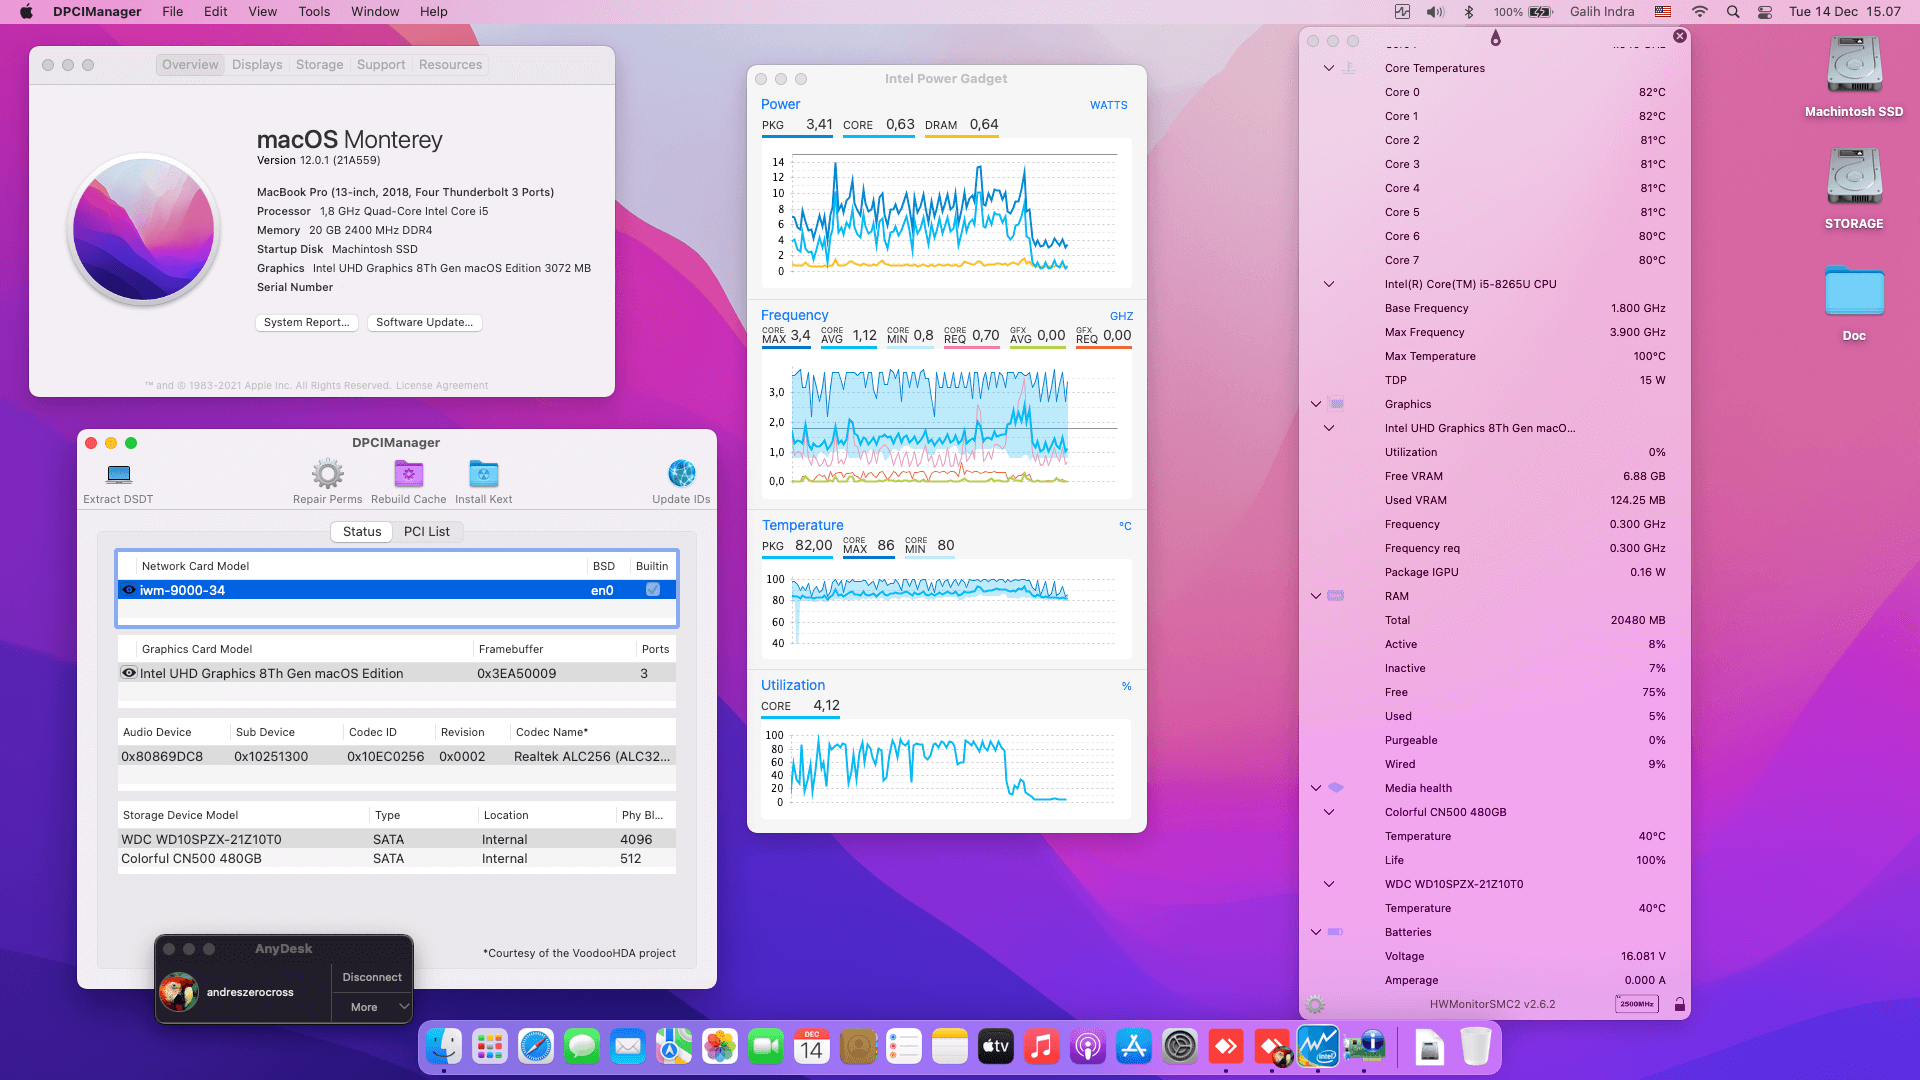The height and width of the screenshot is (1080, 1920).
Task: Click the Install Kext toolbar icon
Action: click(x=483, y=474)
